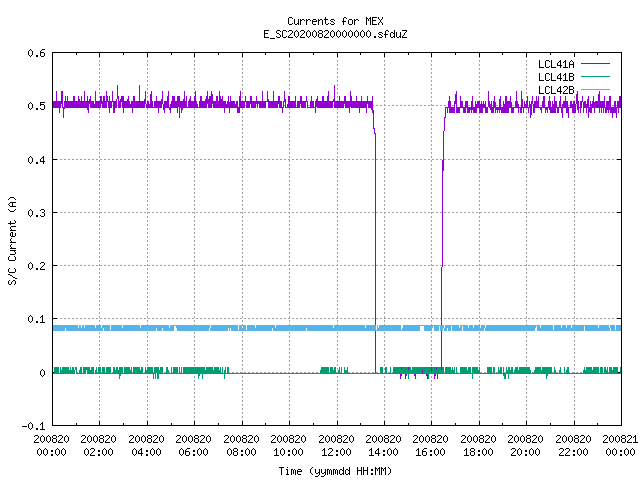Click the blue LCL42B trace band

coord(337,328)
